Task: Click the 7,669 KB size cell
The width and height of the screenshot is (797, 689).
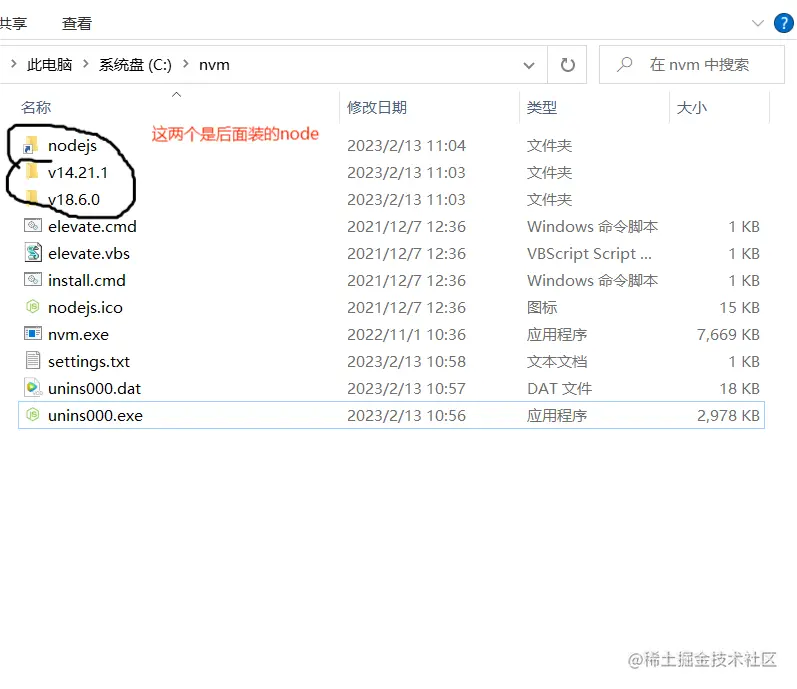Action: 728,335
